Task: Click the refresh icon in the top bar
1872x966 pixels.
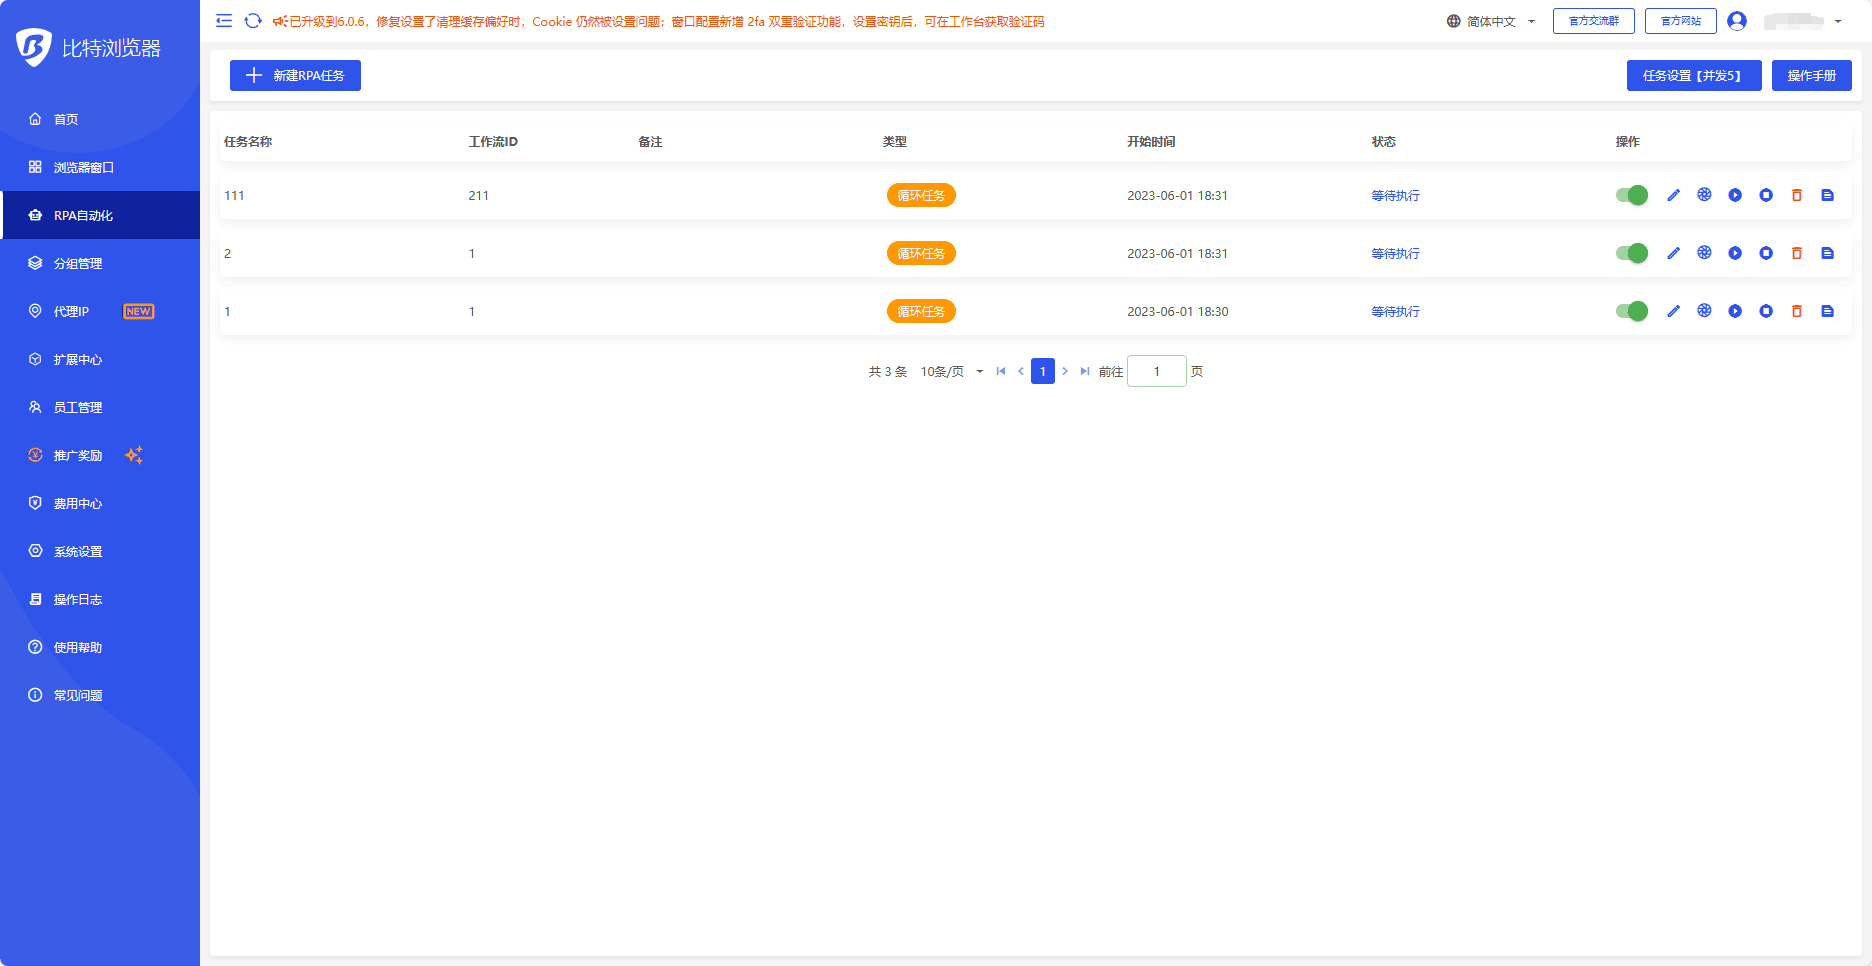Action: 253,21
